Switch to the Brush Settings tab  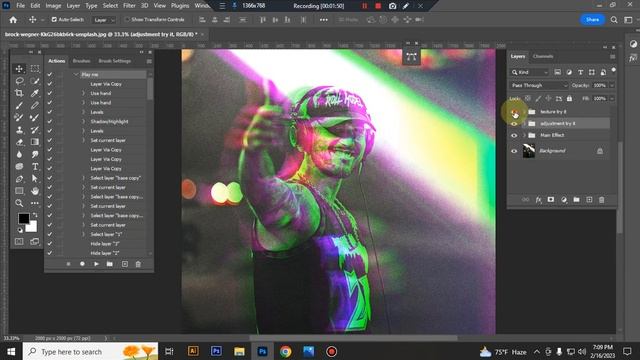[x=115, y=61]
